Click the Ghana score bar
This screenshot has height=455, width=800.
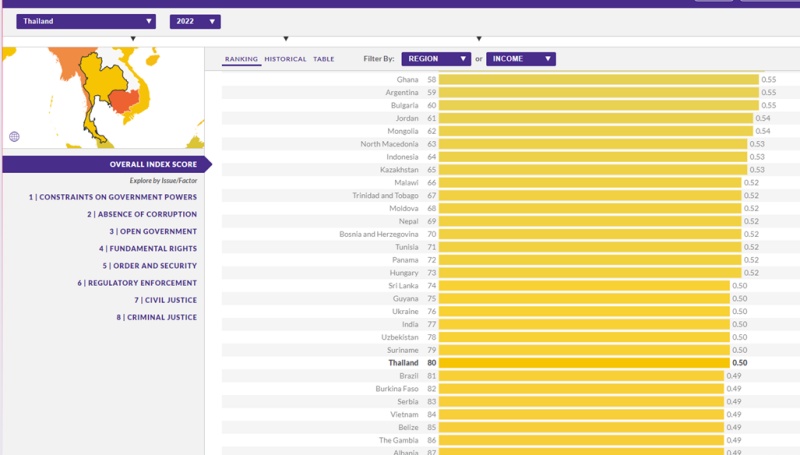tap(598, 79)
